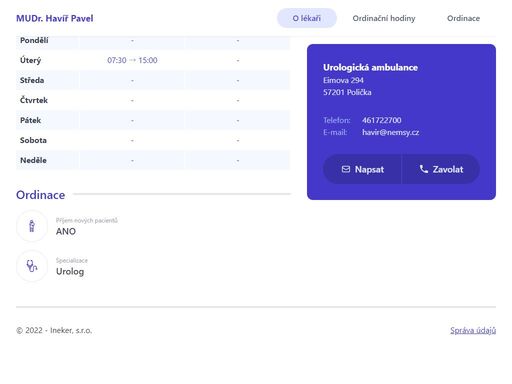The image size is (512, 384).
Task: Click the Zavolat button
Action: tap(441, 169)
